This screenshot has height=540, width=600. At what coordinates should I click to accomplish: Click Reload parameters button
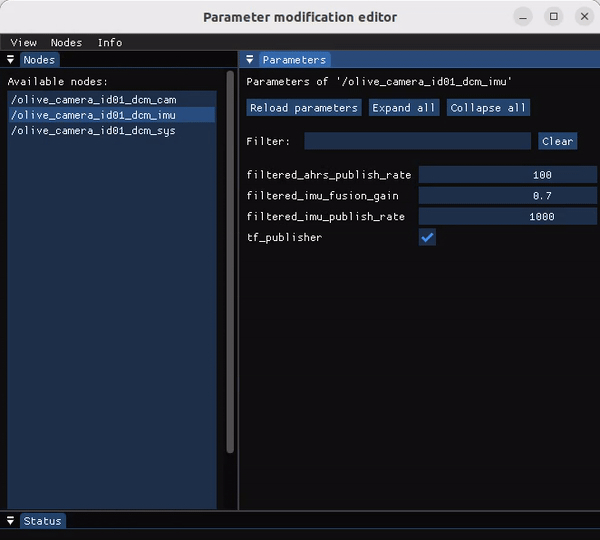[304, 107]
